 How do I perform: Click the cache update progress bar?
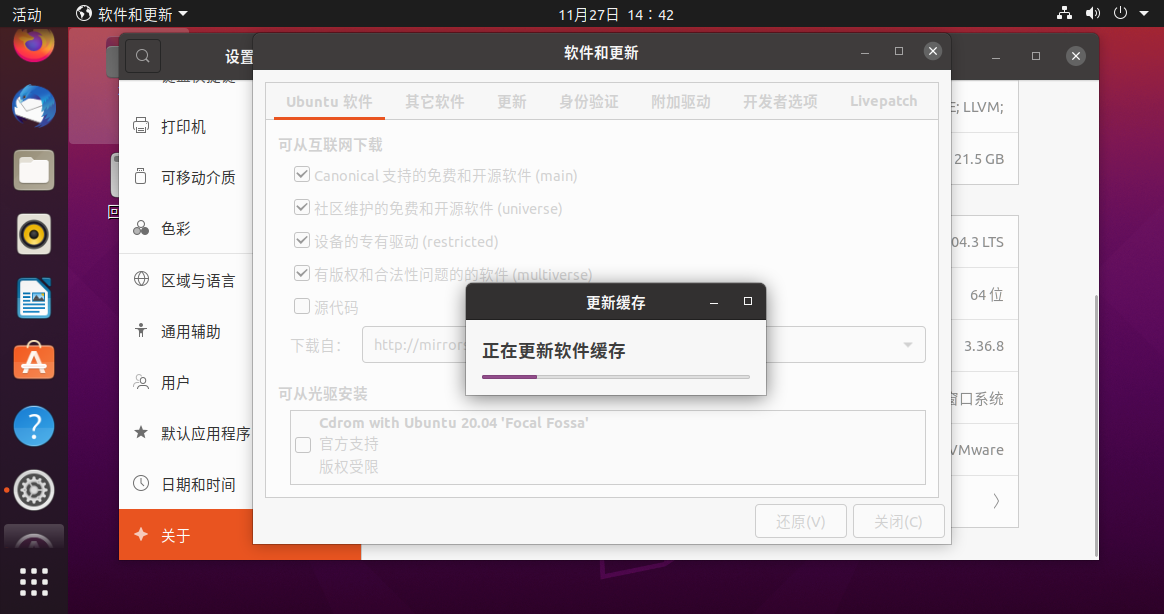click(615, 377)
